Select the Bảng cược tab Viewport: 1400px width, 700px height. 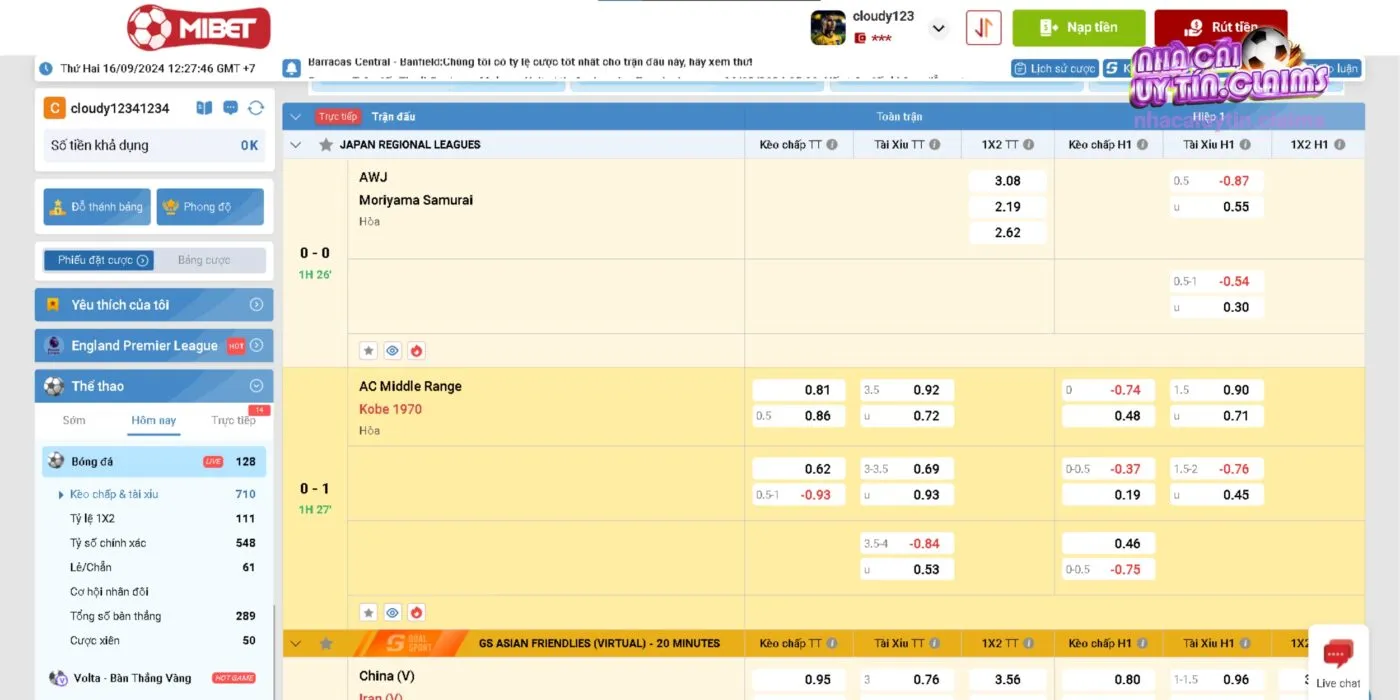(204, 260)
